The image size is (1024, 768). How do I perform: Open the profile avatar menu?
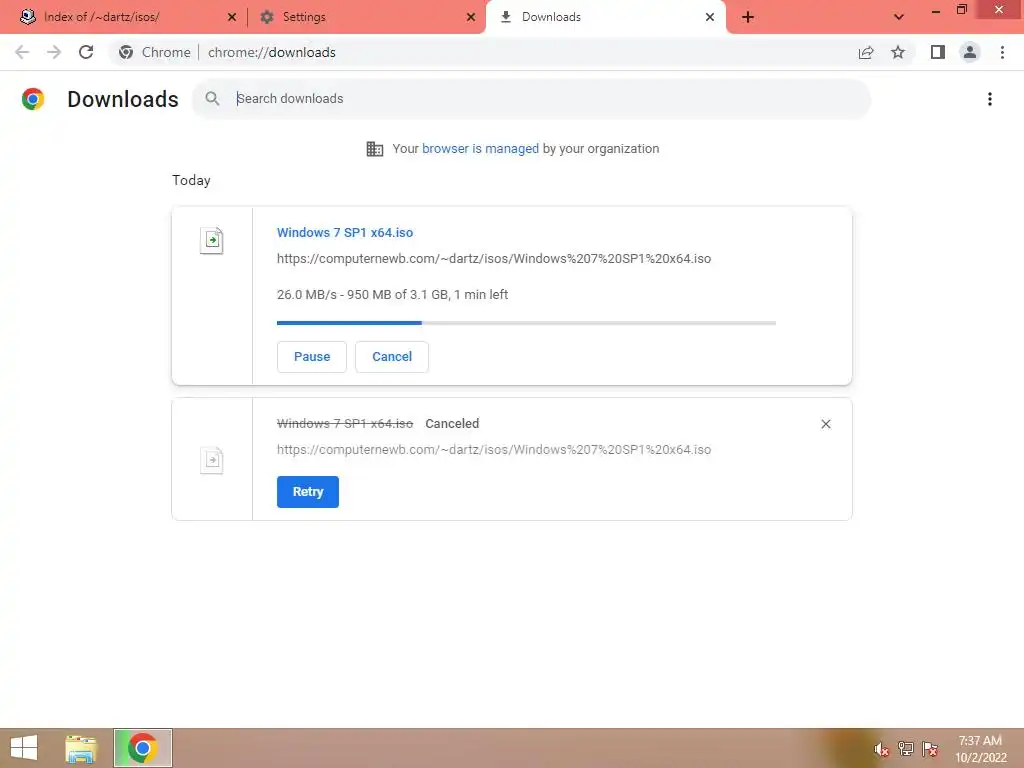(x=970, y=52)
